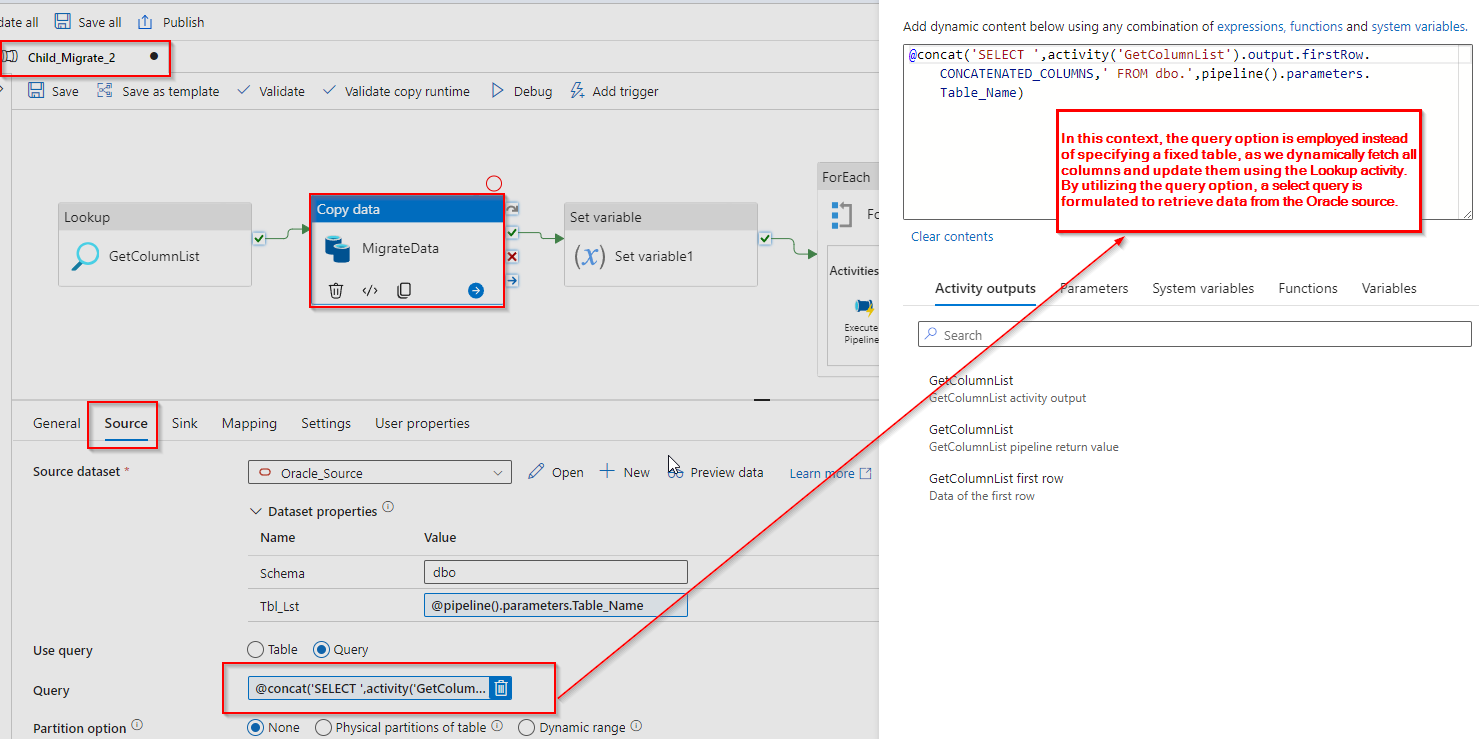Insert GetColumnList first row output
This screenshot has height=739, width=1479.
[996, 487]
